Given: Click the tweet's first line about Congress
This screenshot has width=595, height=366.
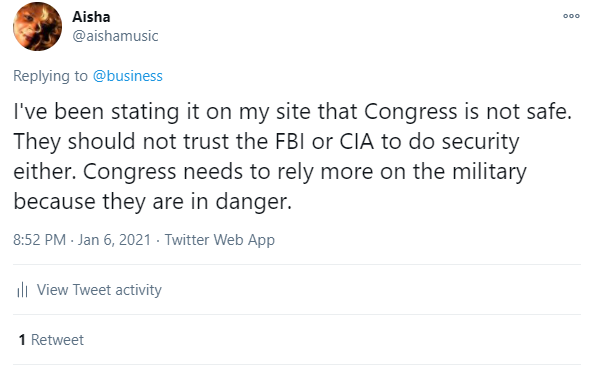Looking at the screenshot, I should coord(292,112).
